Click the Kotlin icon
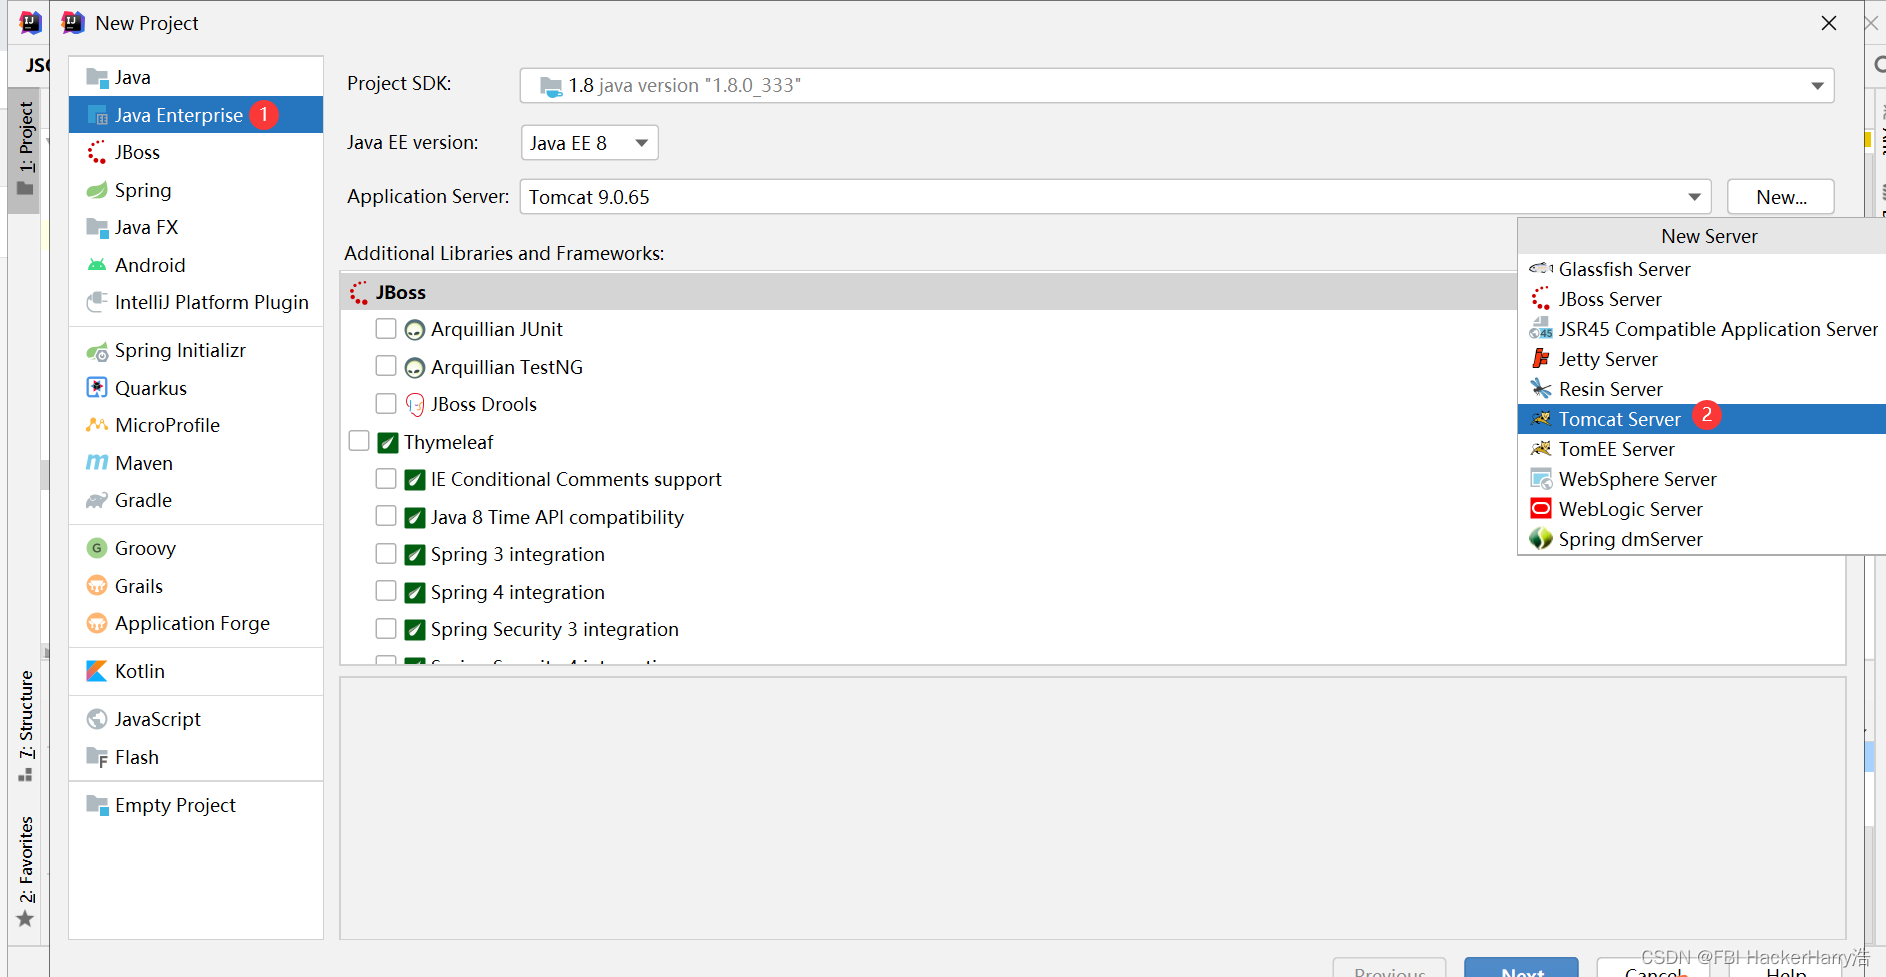1886x977 pixels. (x=97, y=671)
